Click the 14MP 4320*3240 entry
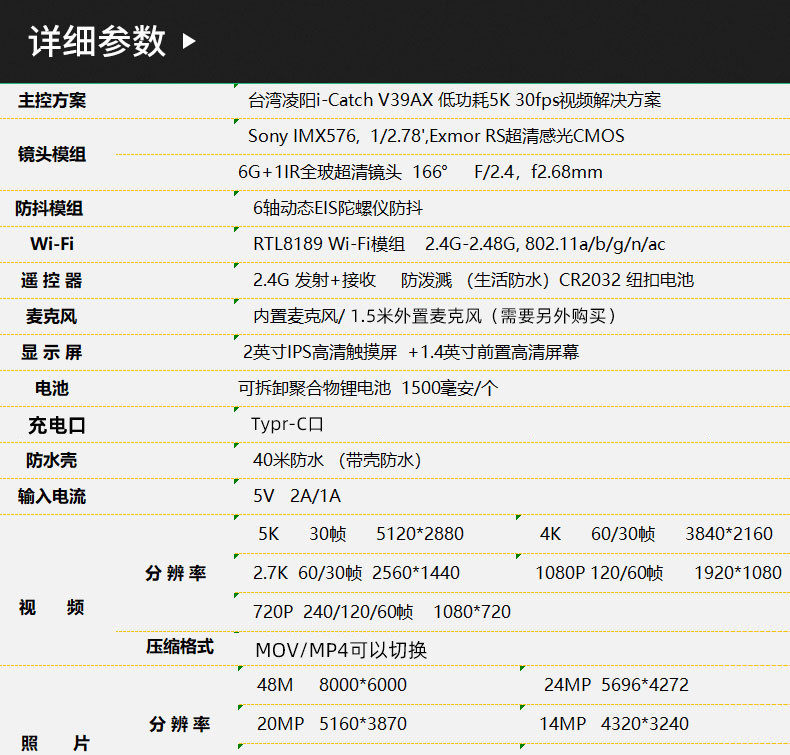 point(614,724)
